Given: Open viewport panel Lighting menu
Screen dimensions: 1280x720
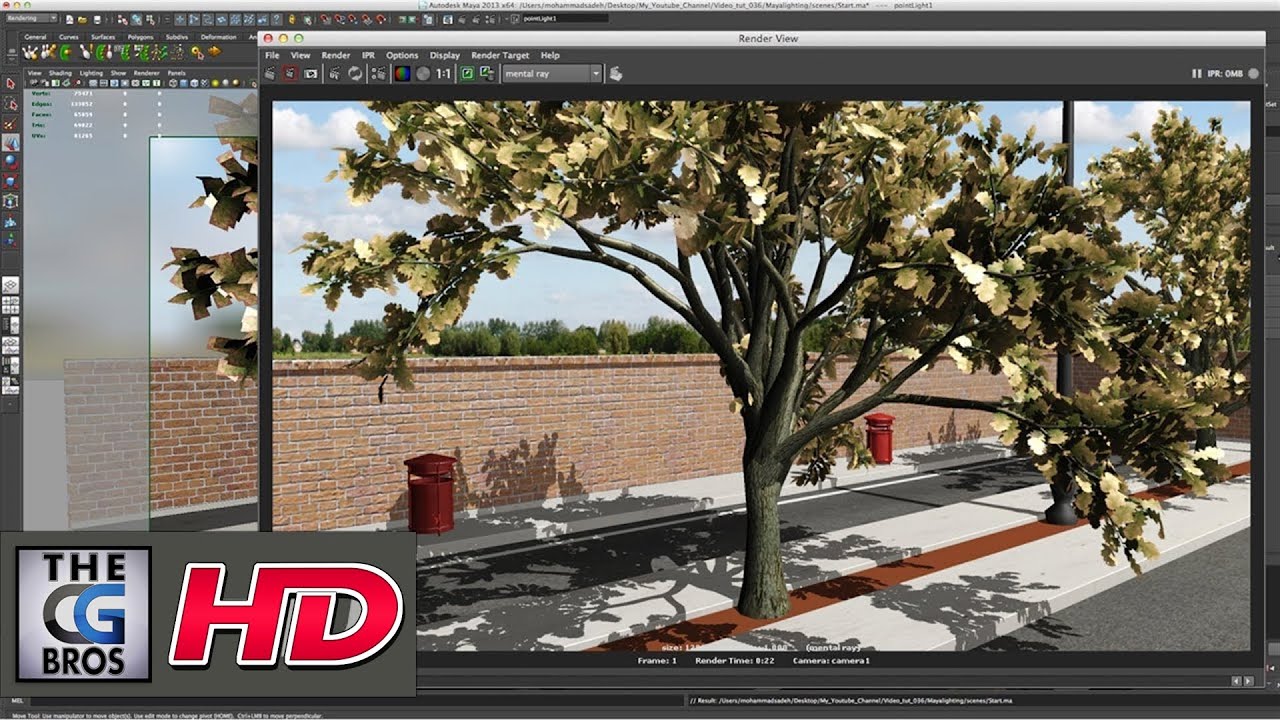Looking at the screenshot, I should pos(91,73).
